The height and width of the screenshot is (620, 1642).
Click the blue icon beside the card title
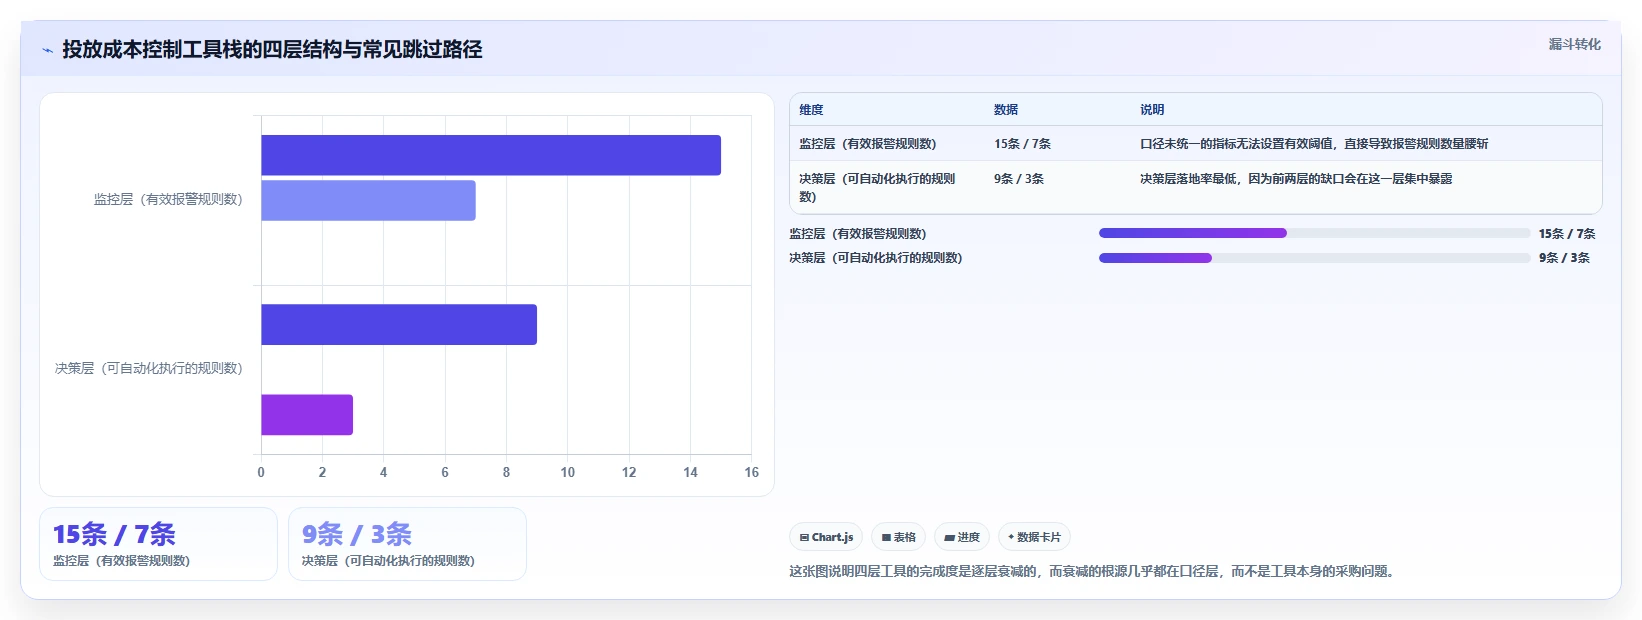tap(47, 50)
